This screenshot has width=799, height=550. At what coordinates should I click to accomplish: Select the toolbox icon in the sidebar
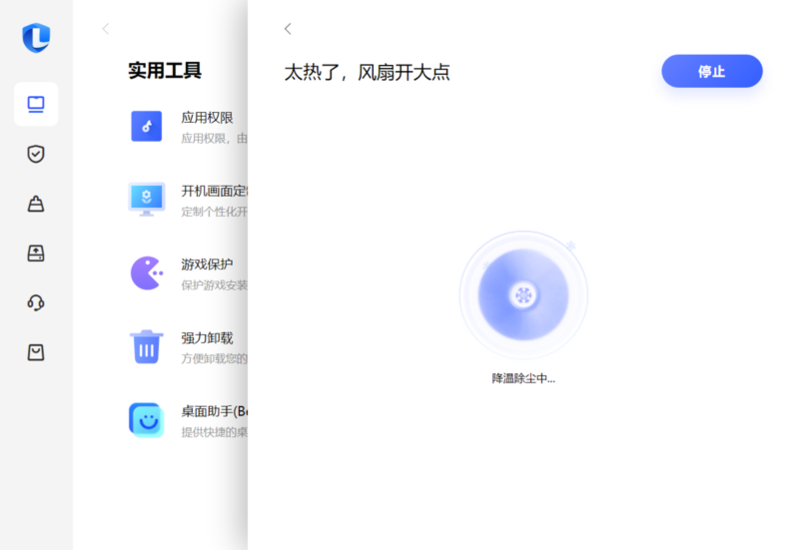(36, 204)
